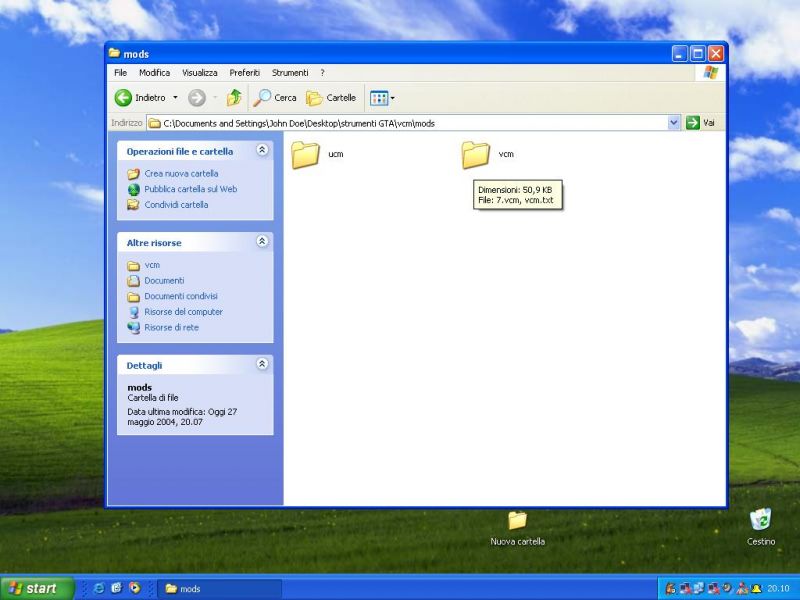Image resolution: width=800 pixels, height=600 pixels.
Task: Open the Indietro history dropdown arrow
Action: pos(175,97)
